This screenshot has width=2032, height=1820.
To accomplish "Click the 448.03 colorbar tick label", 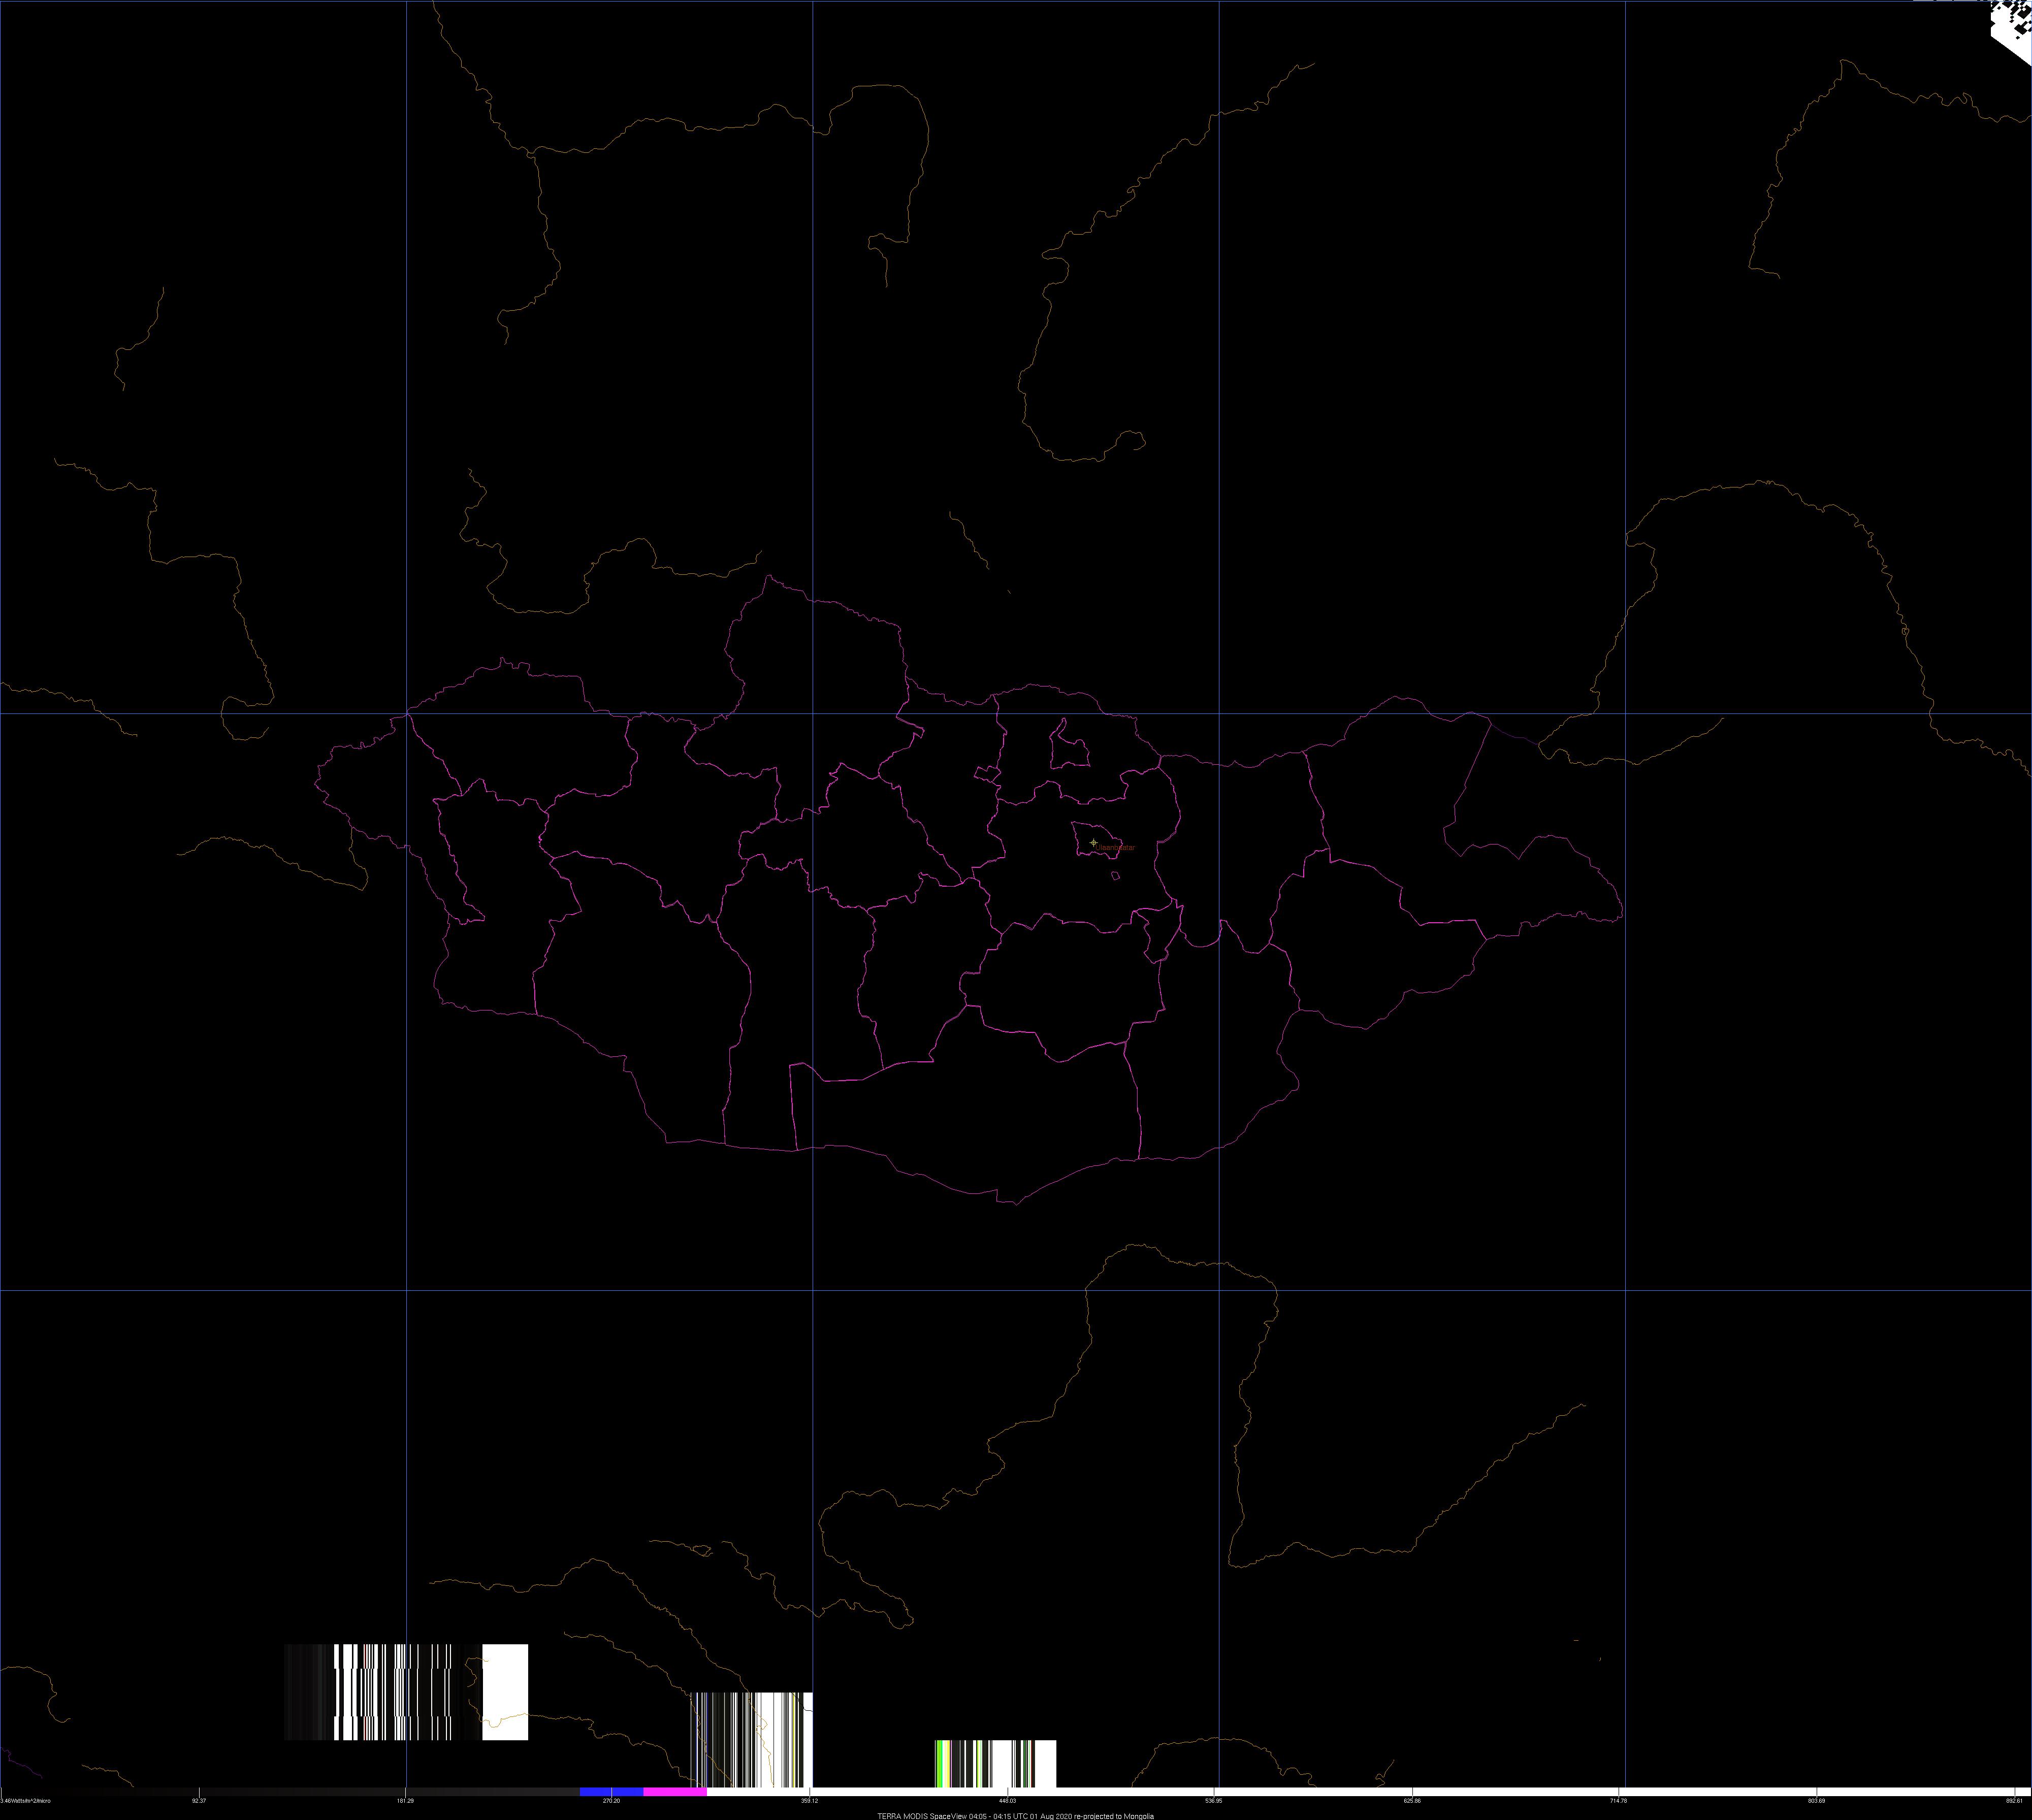I will 1007,1801.
